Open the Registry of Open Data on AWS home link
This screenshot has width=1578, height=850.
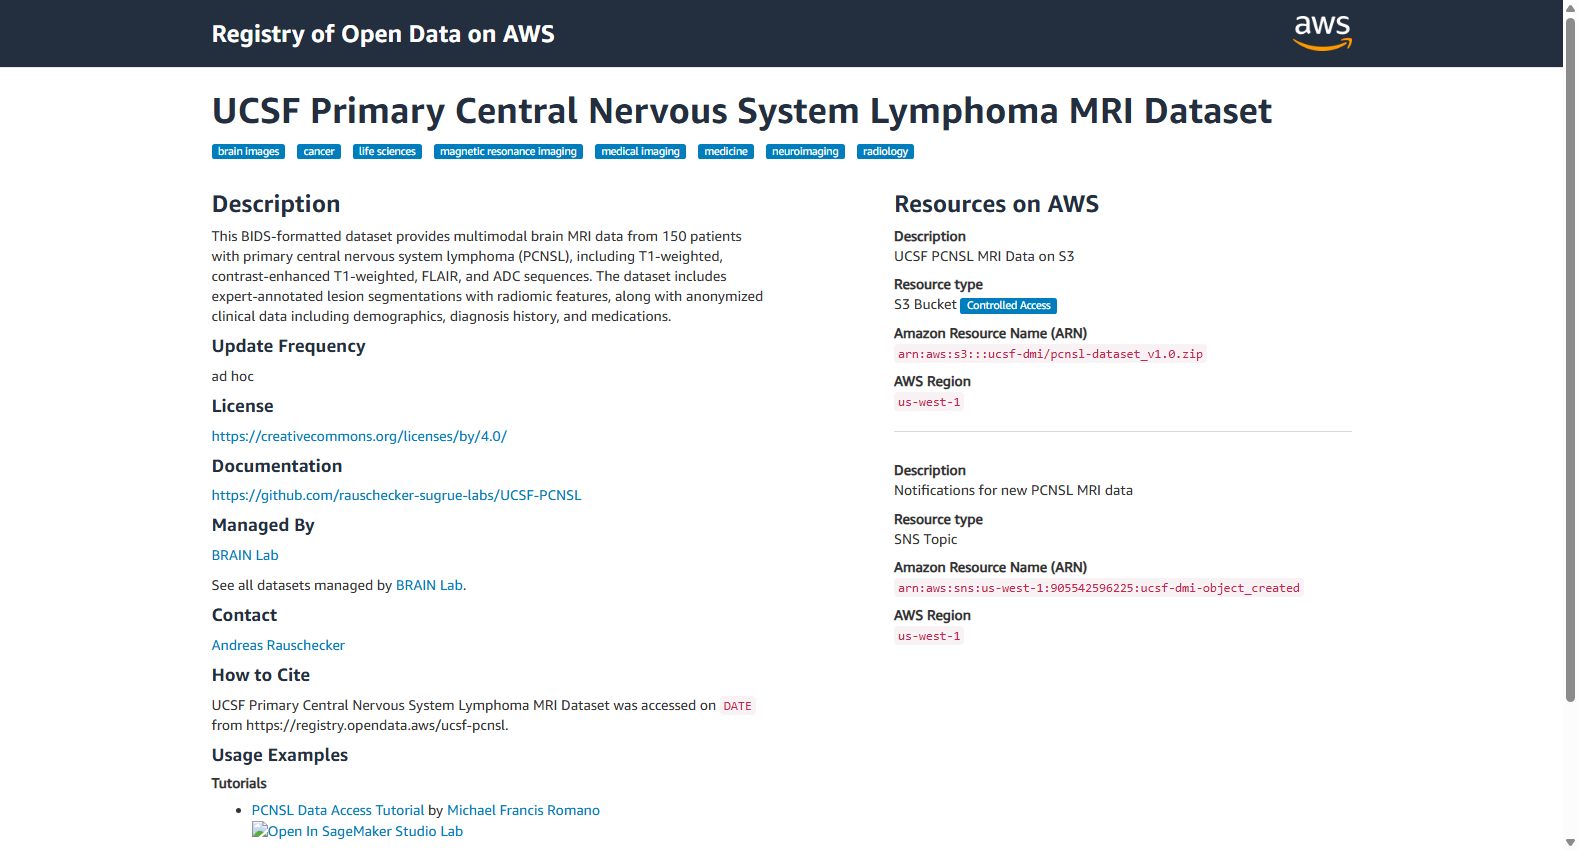(x=383, y=34)
